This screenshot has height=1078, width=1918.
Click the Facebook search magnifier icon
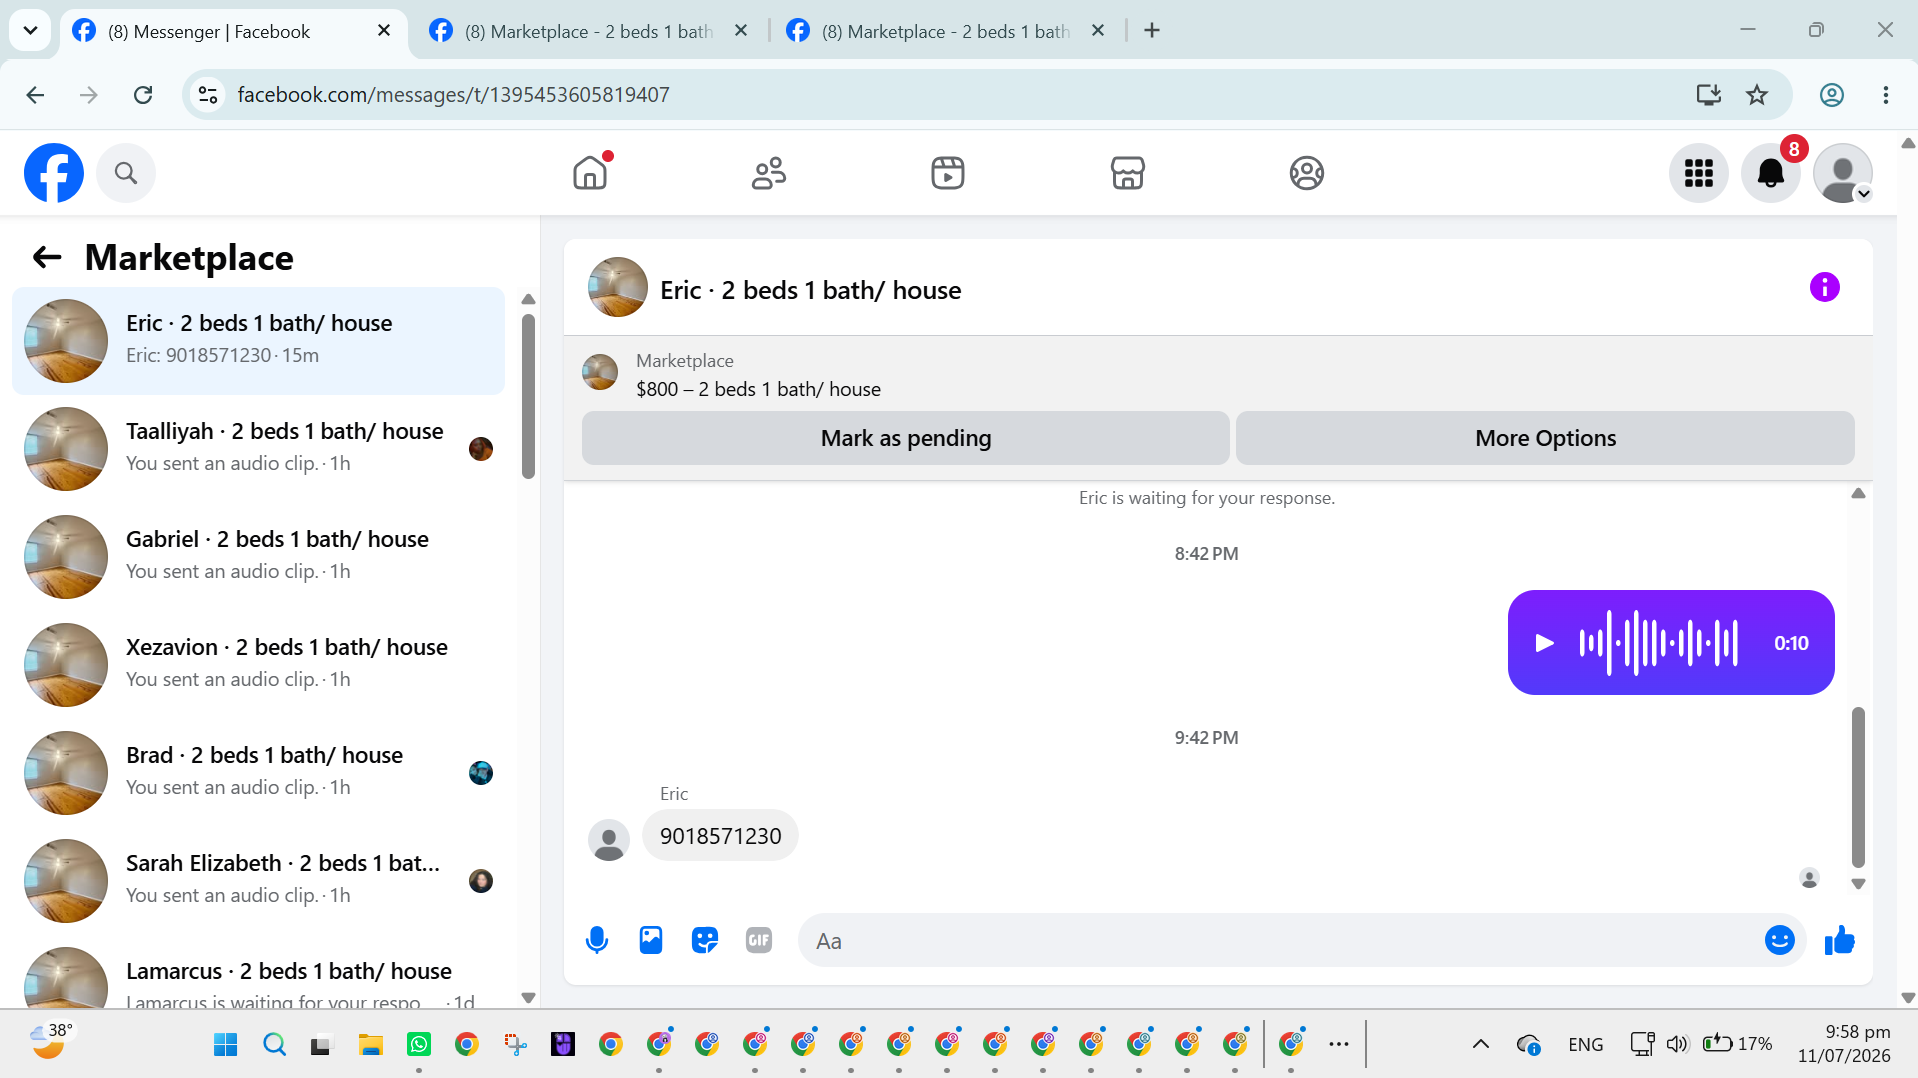point(126,173)
